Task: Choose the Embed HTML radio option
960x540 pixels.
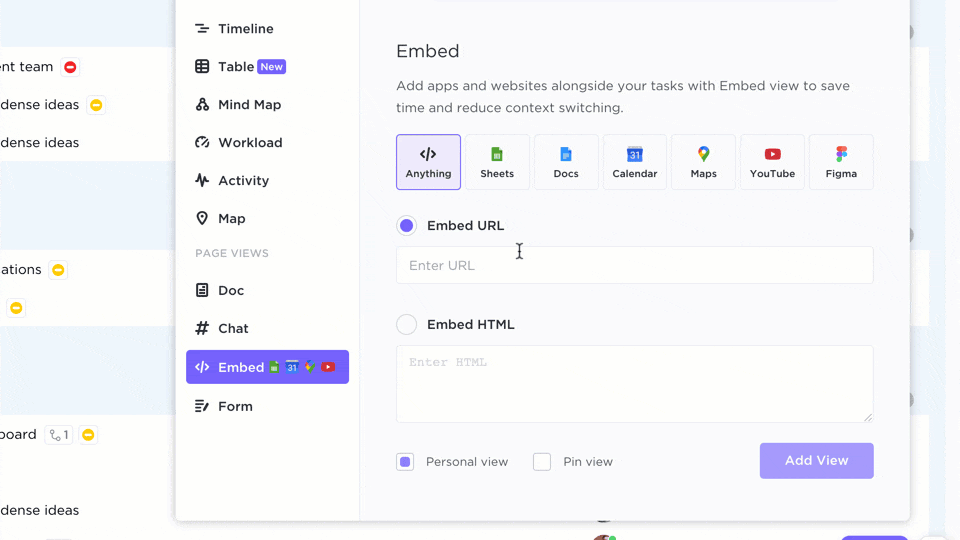Action: click(x=407, y=325)
